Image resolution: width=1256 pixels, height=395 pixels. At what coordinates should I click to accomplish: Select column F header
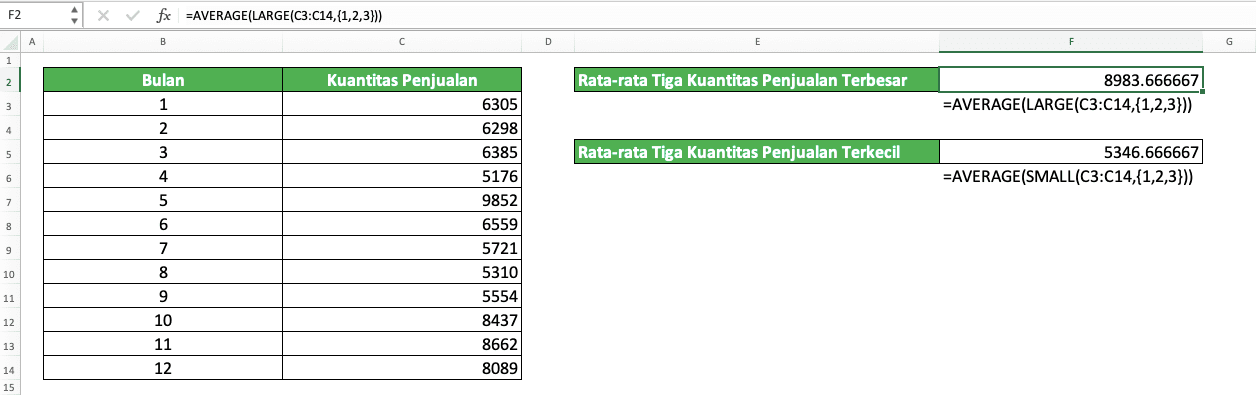click(1071, 41)
